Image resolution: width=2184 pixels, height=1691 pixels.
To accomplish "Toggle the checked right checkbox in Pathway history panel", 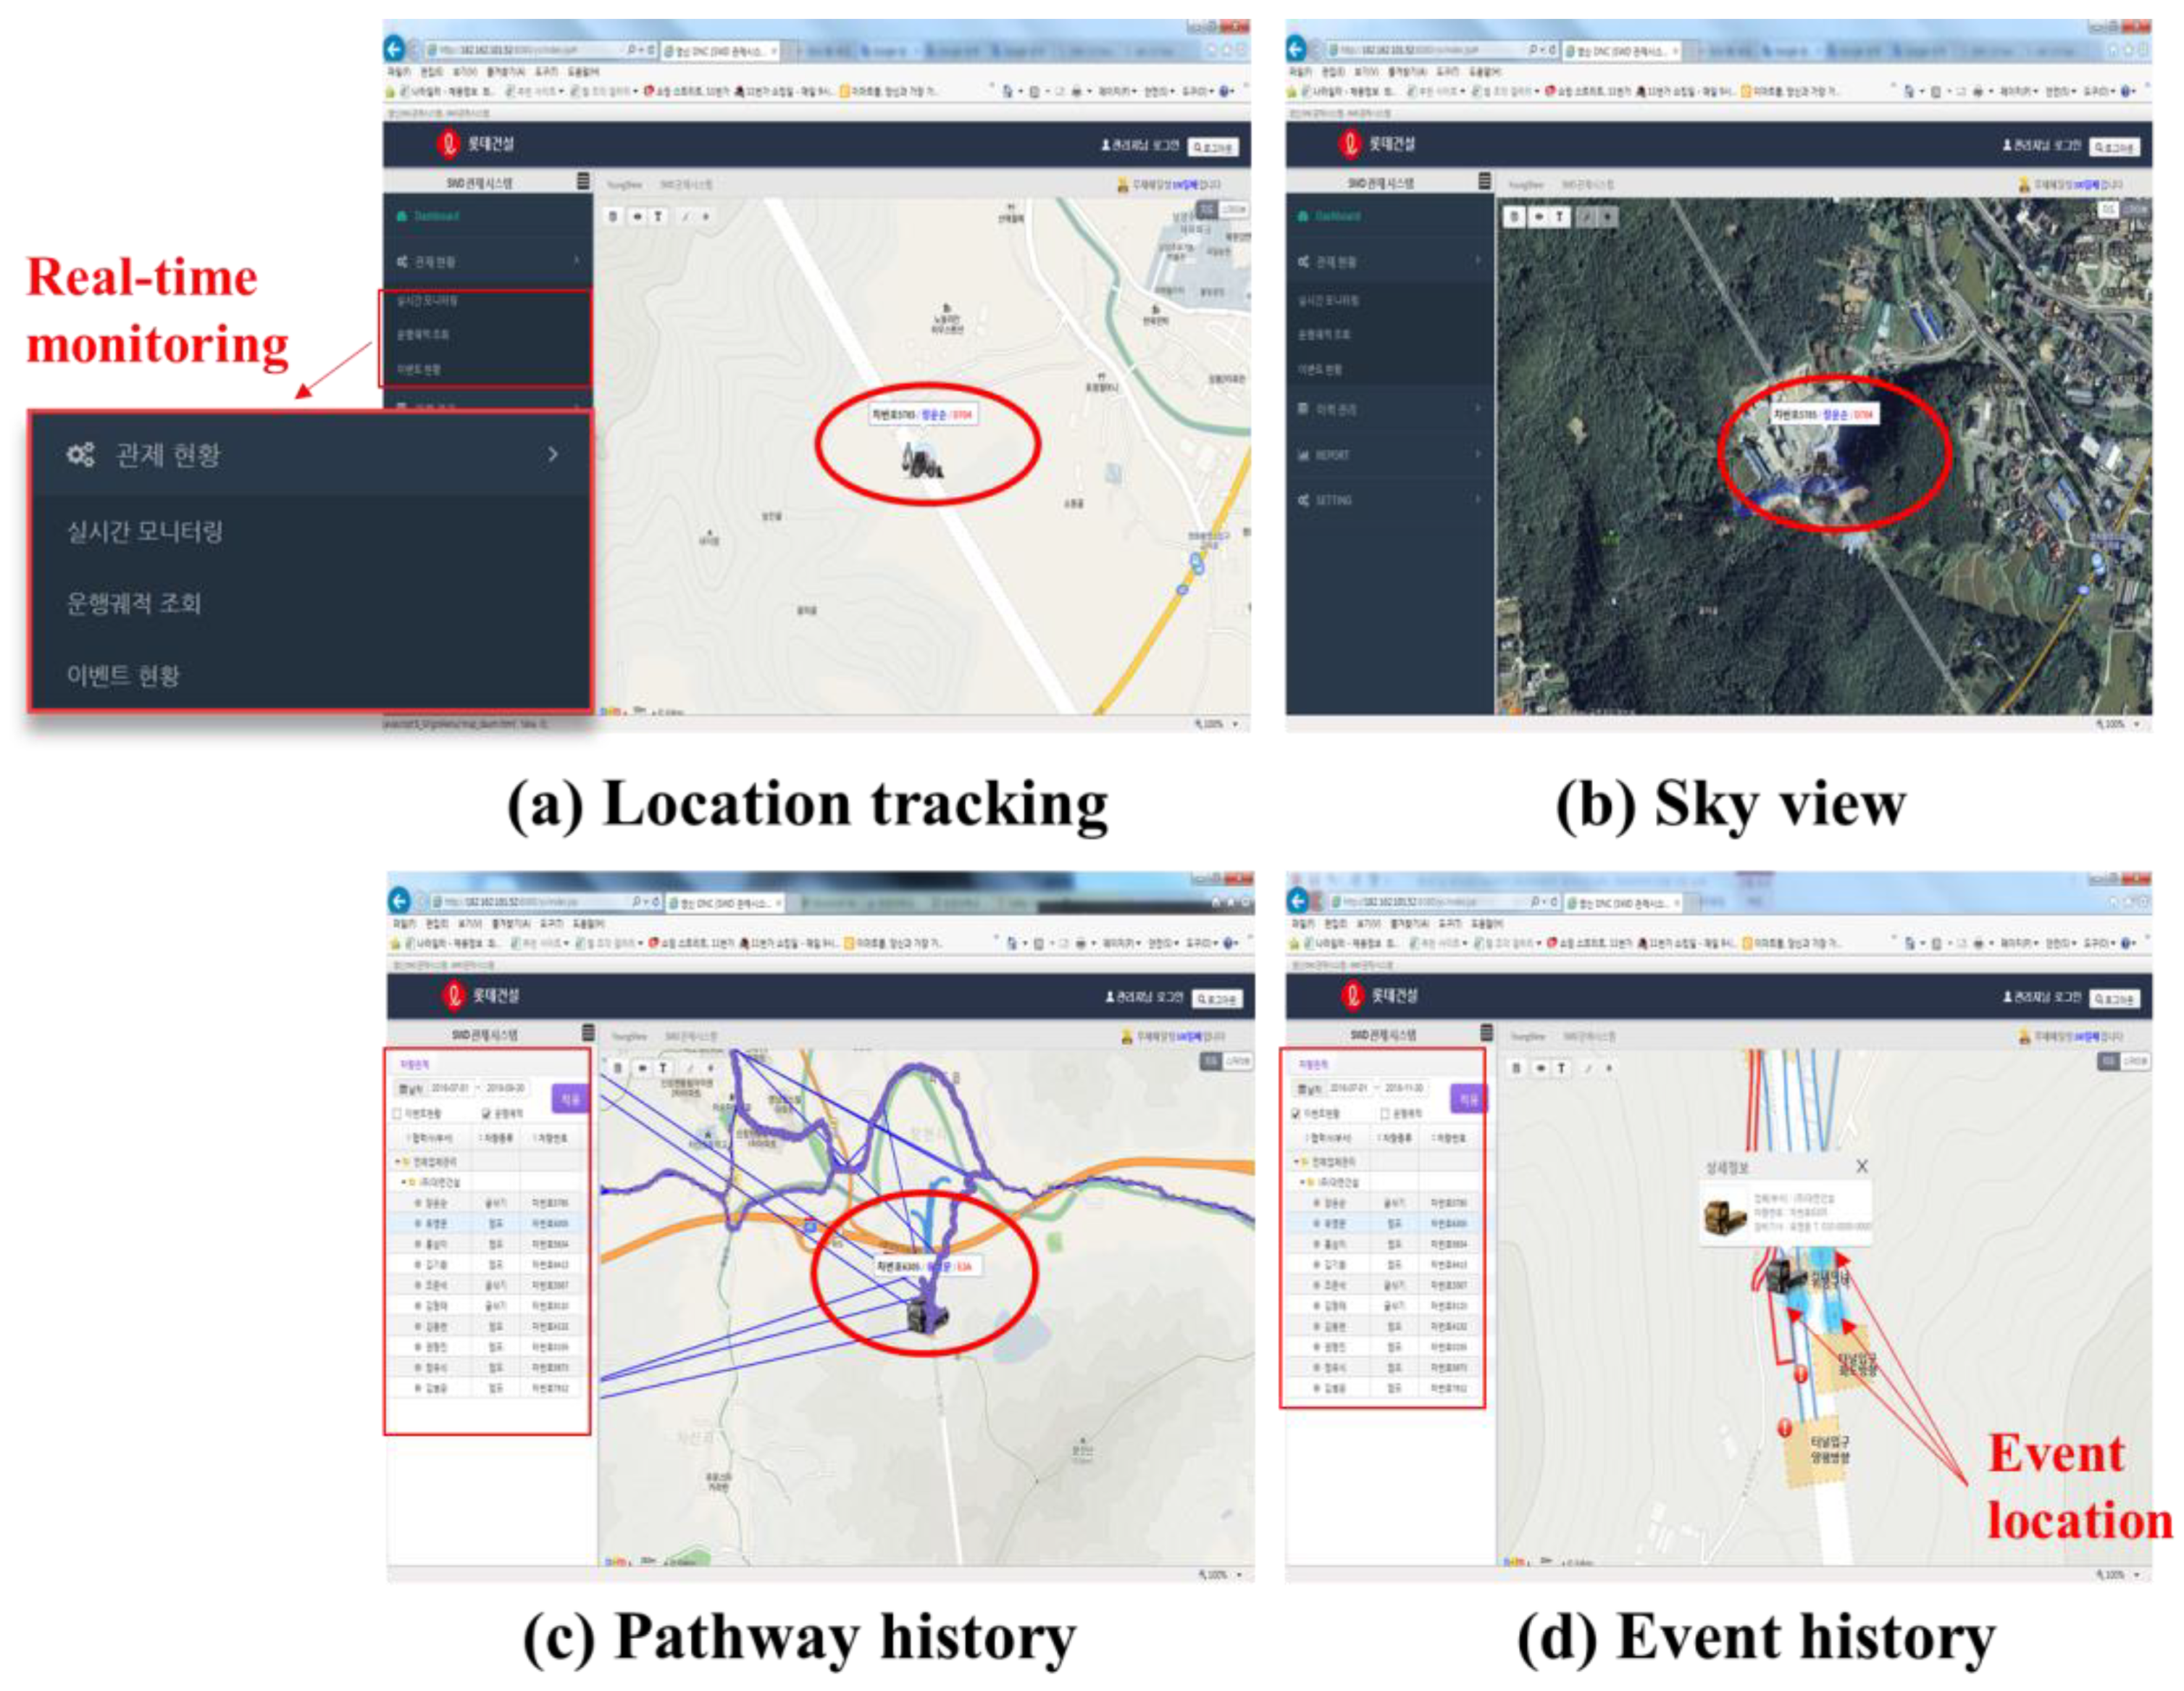I will (487, 1113).
